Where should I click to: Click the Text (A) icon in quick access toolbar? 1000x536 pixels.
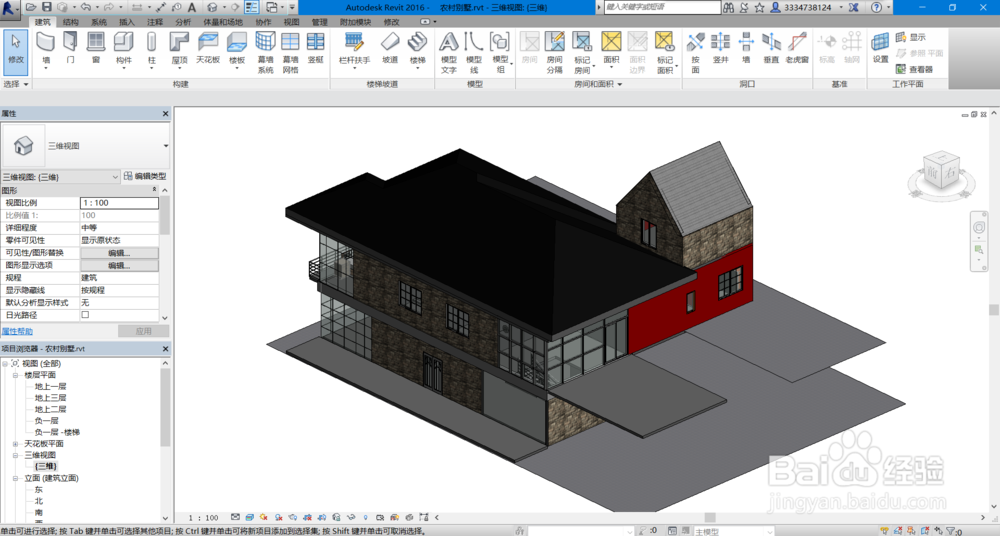click(x=191, y=7)
